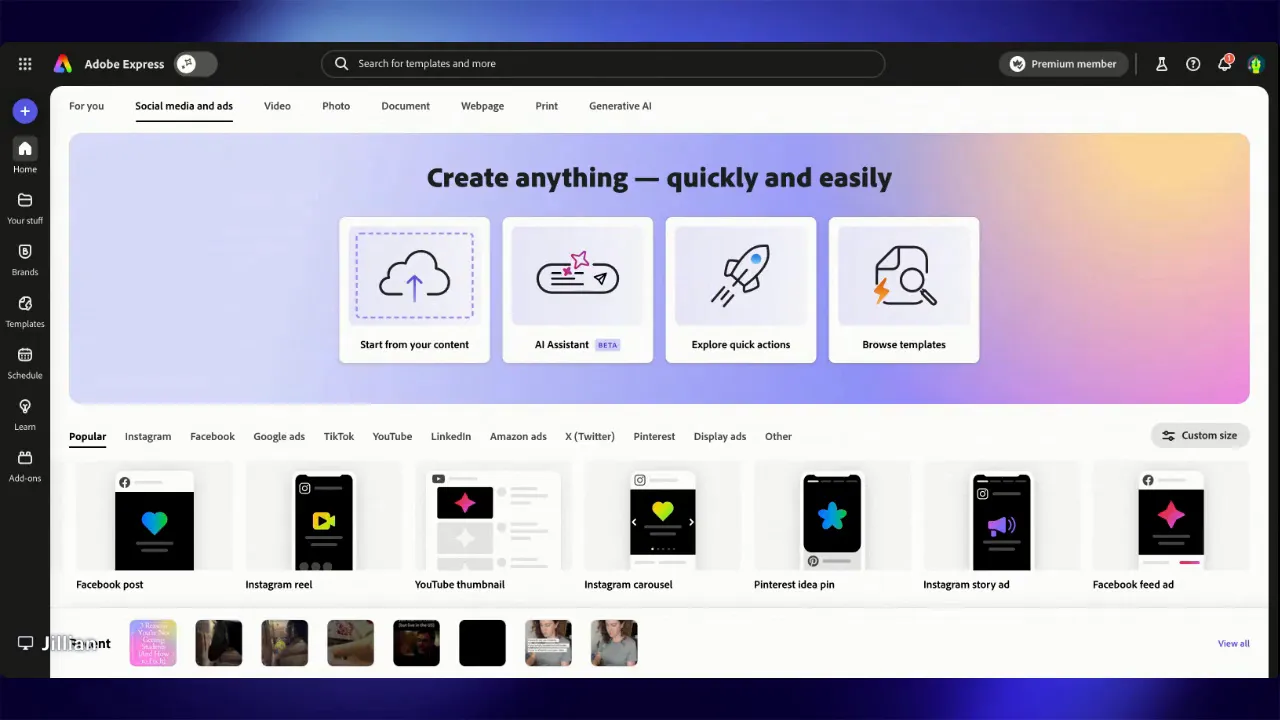Select the Facebook post template thumbnail
1280x720 pixels.
tap(154, 520)
